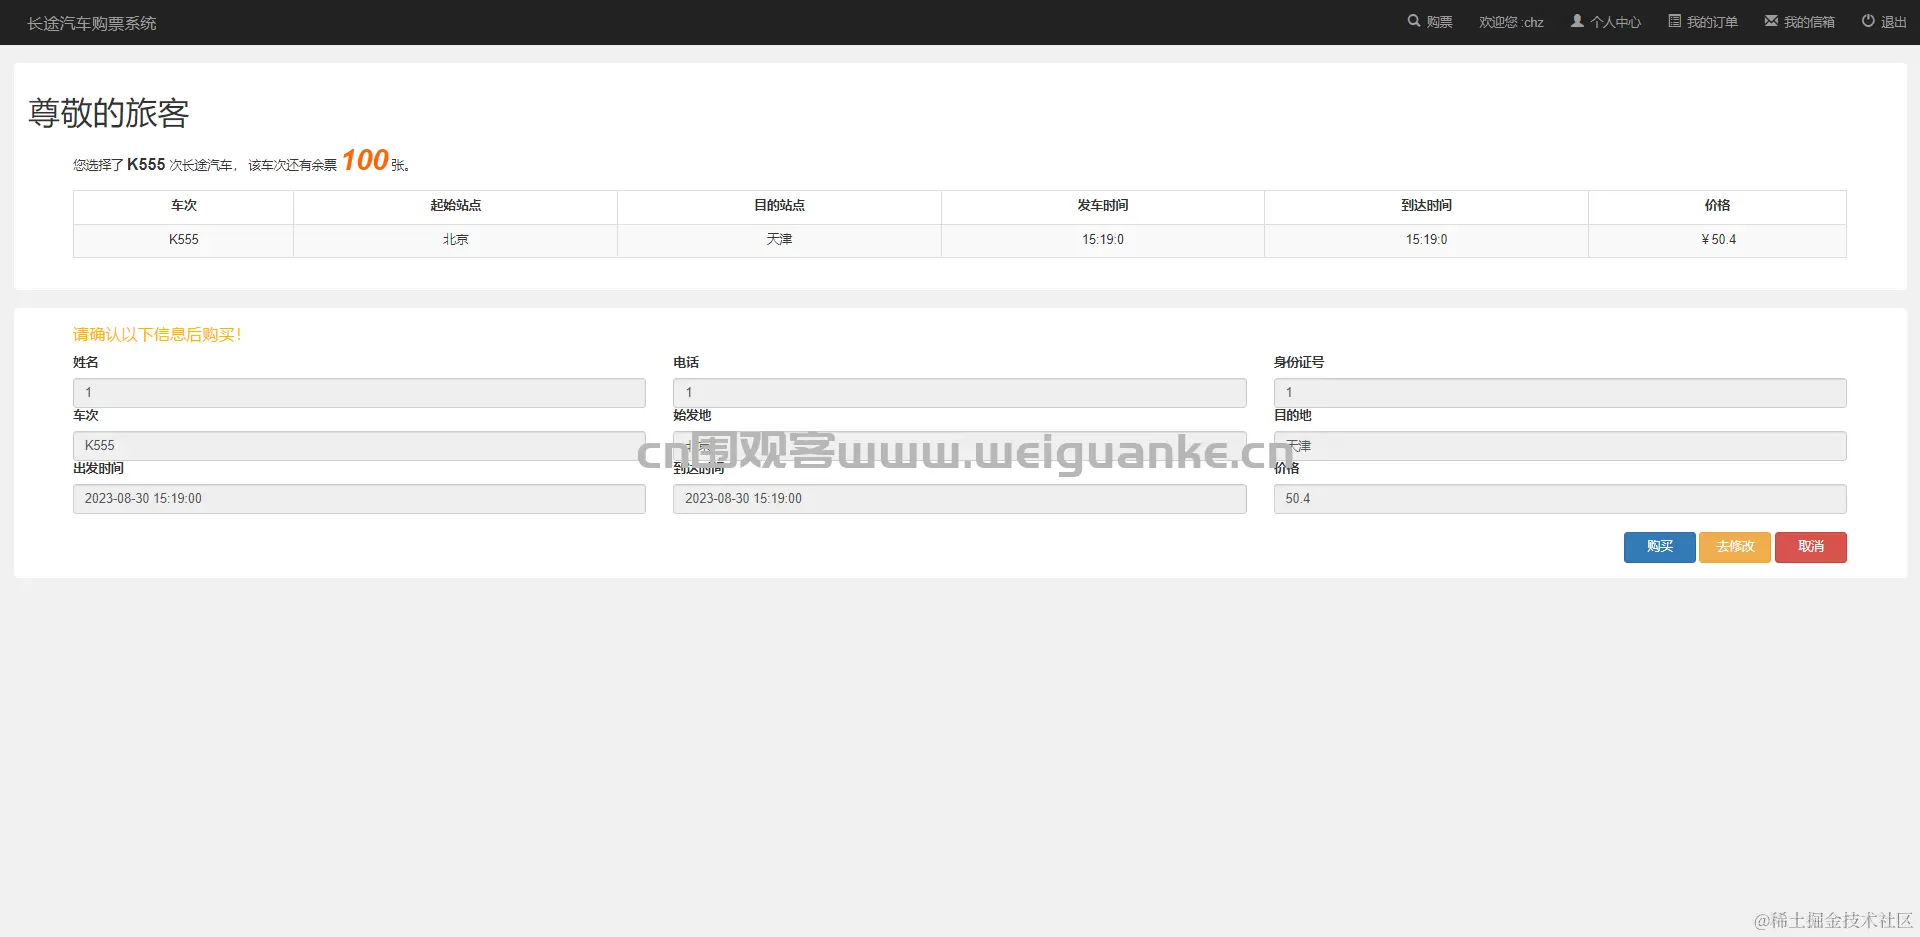Click the user icon for 个人中心
The height and width of the screenshot is (937, 1920).
click(x=1577, y=21)
